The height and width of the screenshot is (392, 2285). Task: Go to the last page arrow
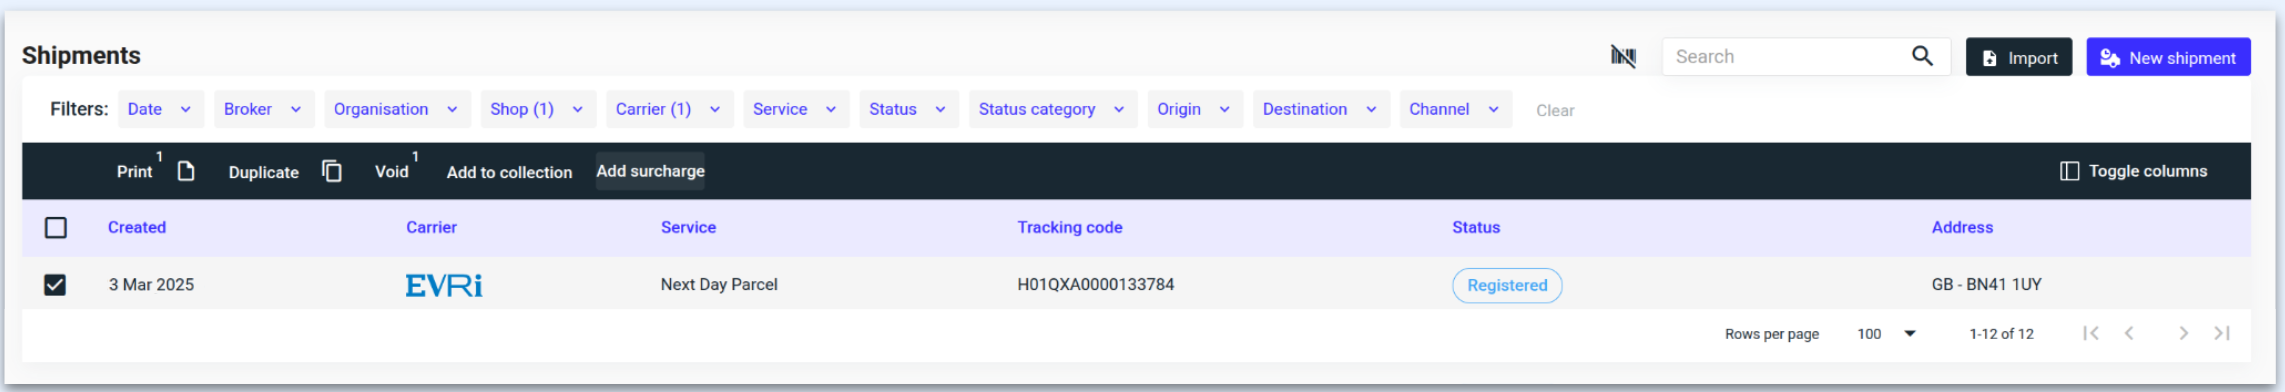2222,333
